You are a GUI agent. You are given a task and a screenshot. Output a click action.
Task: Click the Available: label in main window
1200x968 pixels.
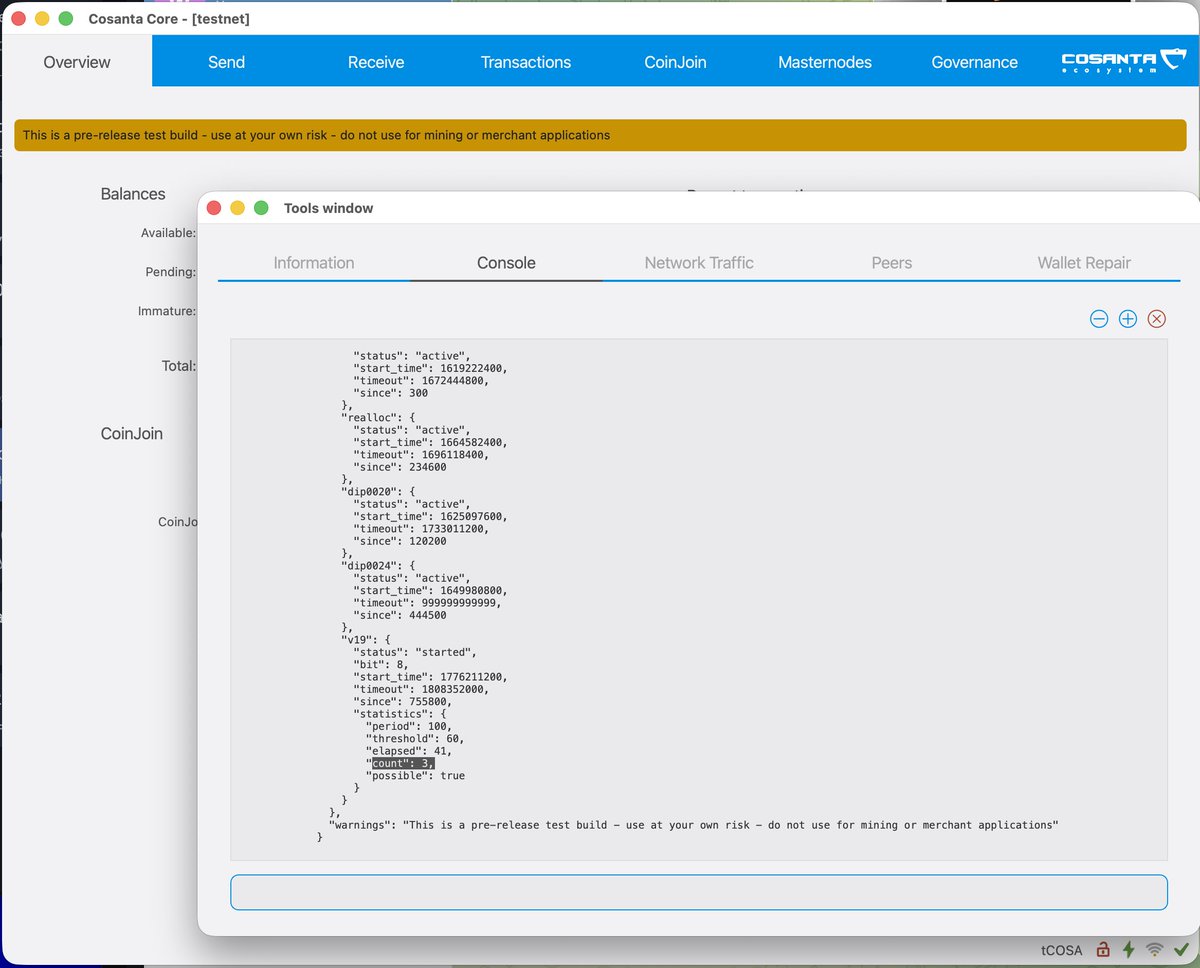(168, 233)
